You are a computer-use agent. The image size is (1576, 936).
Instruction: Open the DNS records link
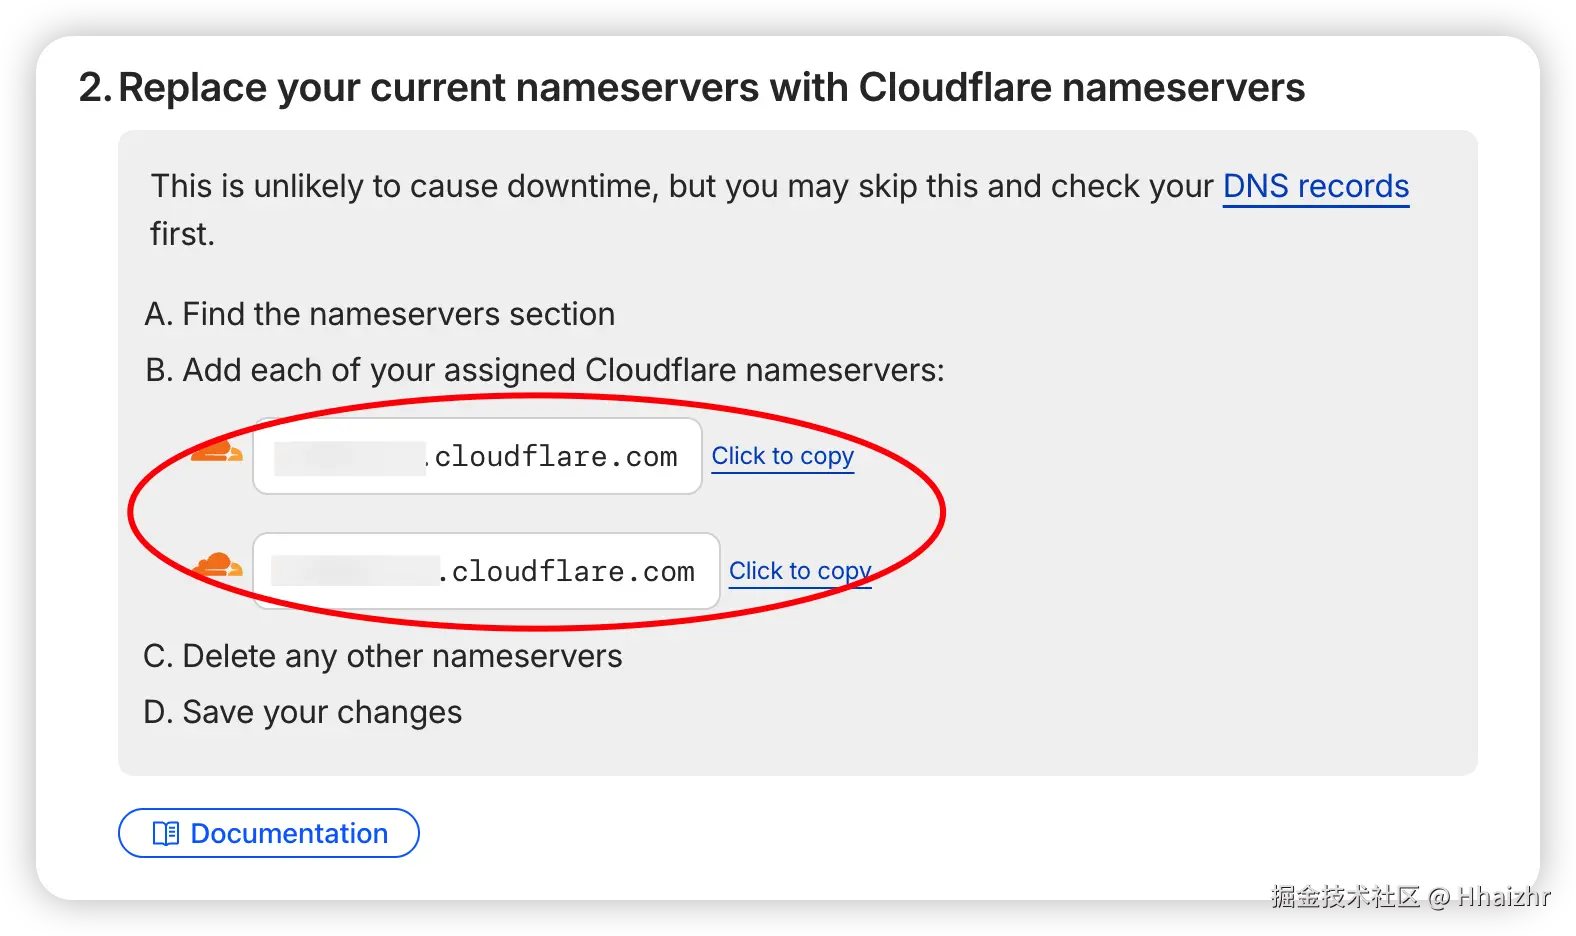[x=1315, y=187]
